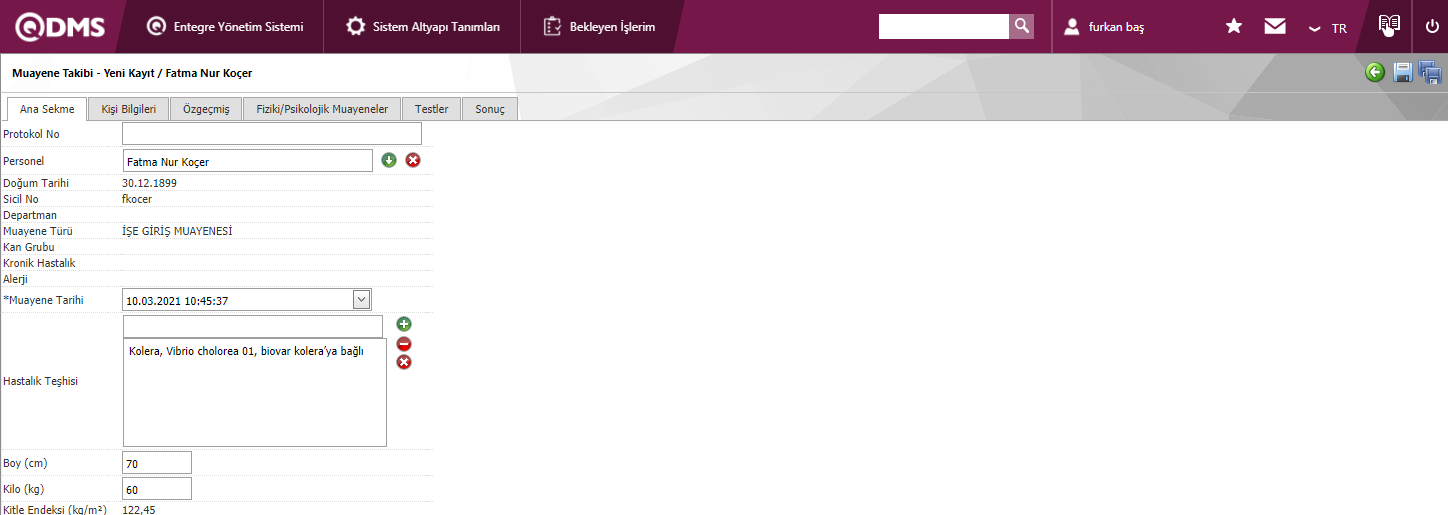Switch to Testler tab
This screenshot has height=515, width=1448.
click(431, 109)
